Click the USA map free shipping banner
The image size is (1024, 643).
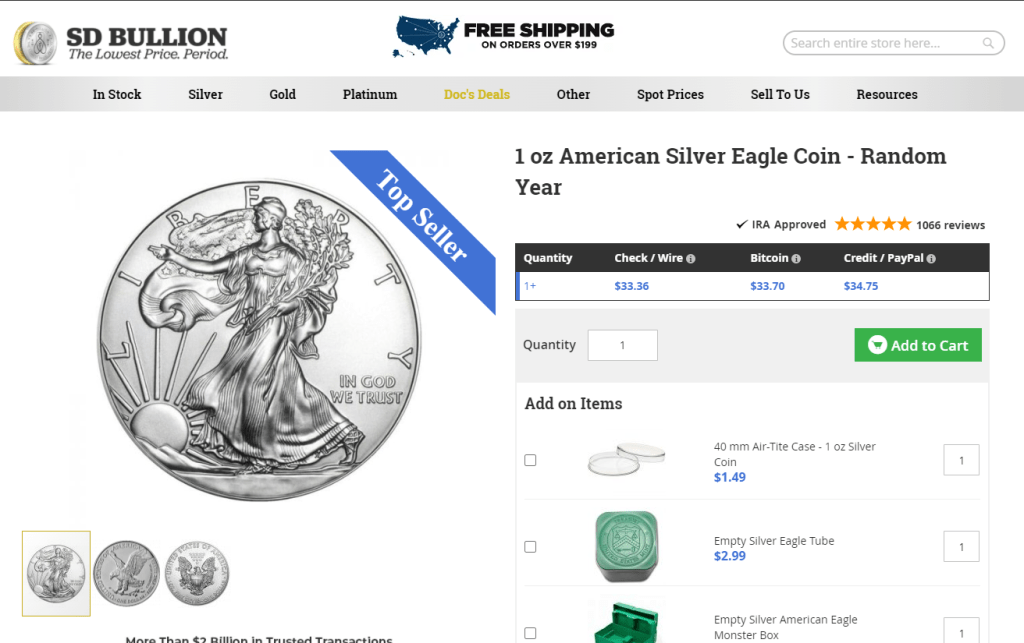504,37
